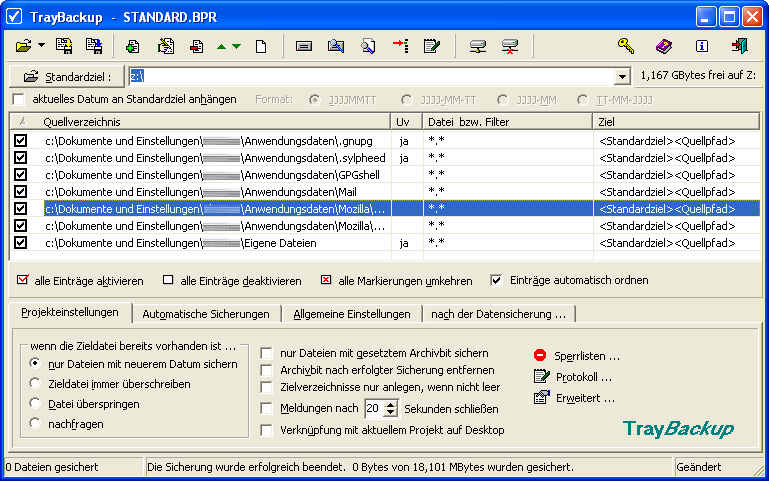The height and width of the screenshot is (481, 769).
Task: Uncheck the .gnupg entry checkbox
Action: [20, 141]
